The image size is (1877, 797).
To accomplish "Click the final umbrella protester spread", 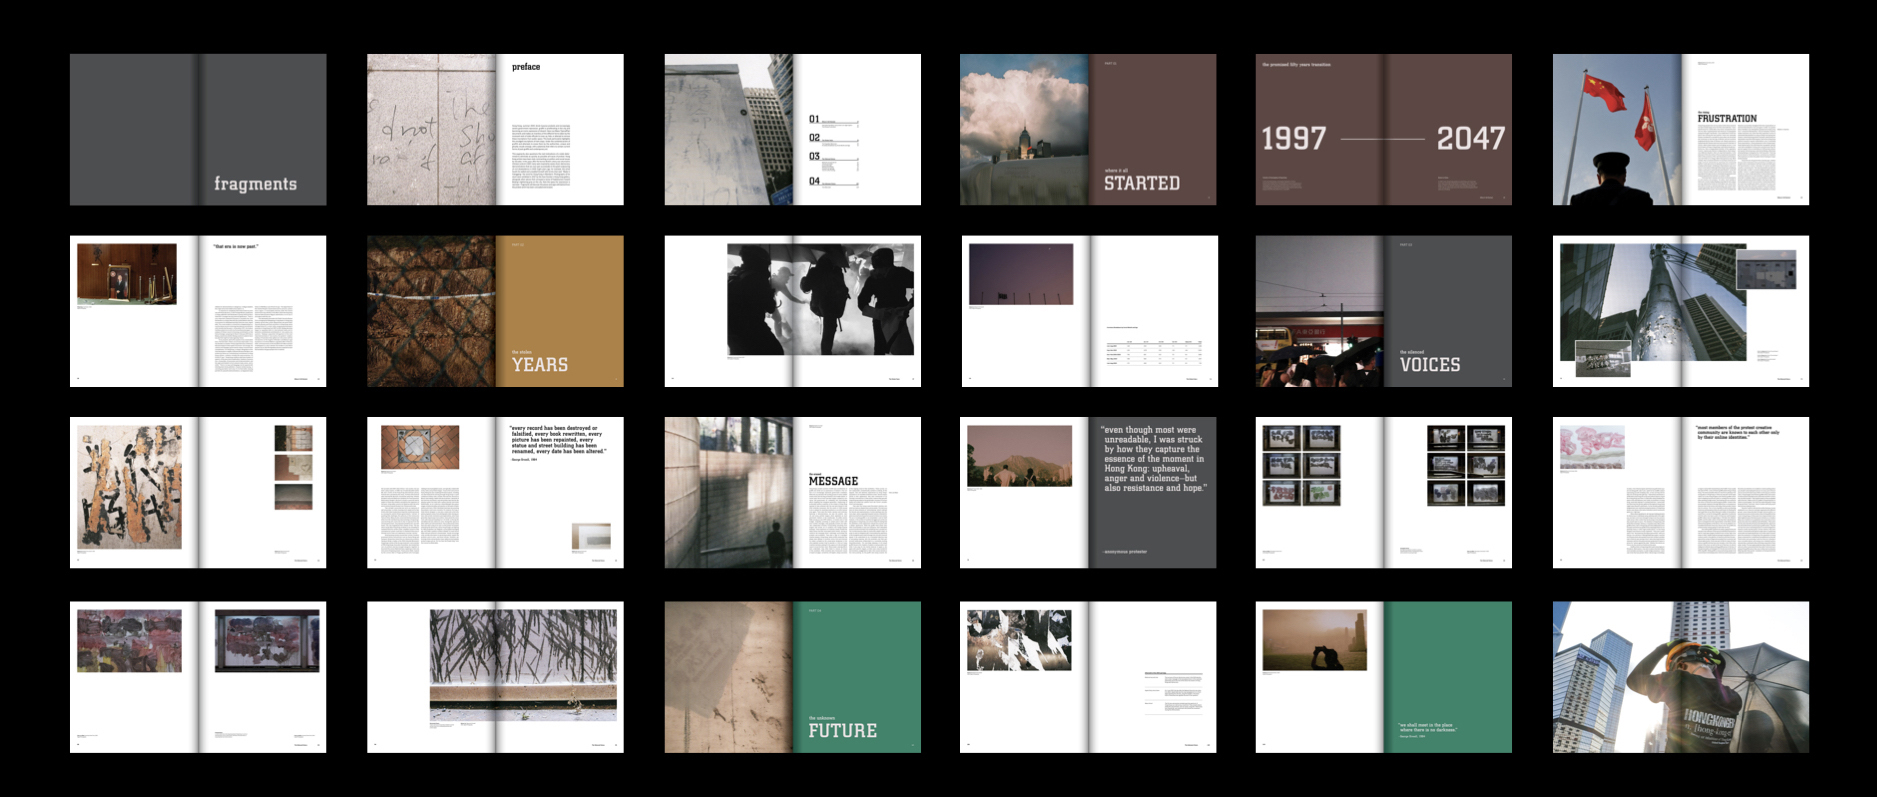I will point(1680,677).
